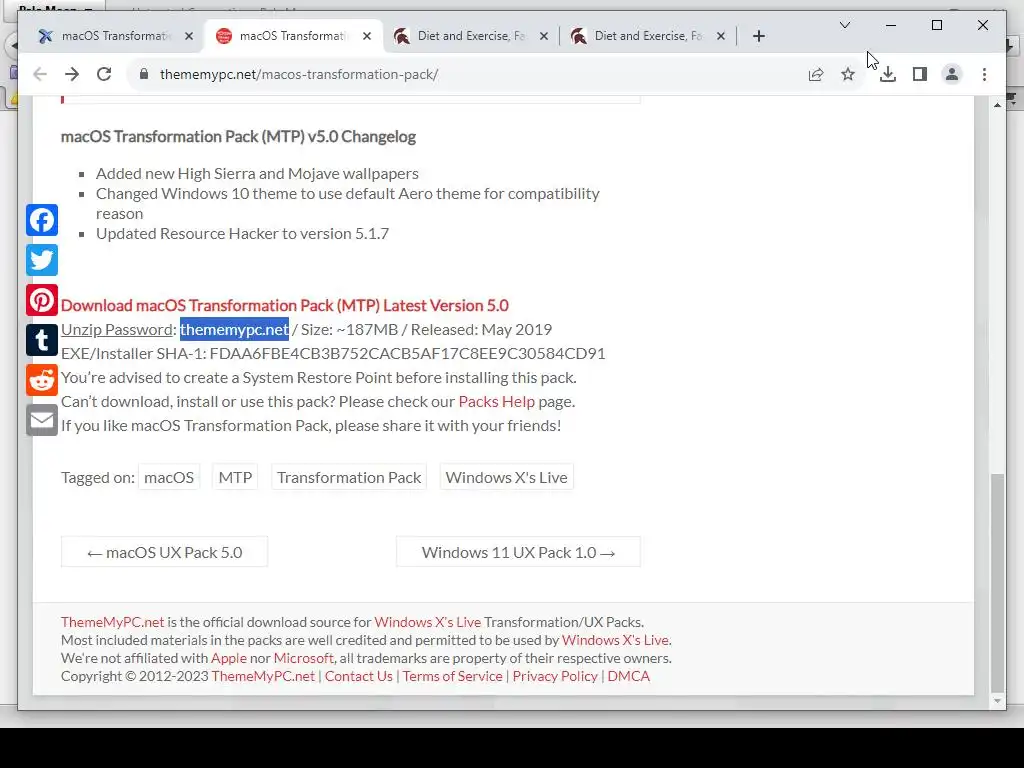
Task: Maximize the Chrome window
Action: tap(936, 25)
